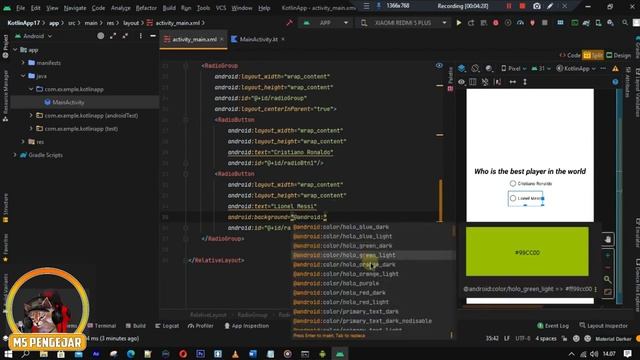
Task: Expand the Gradle Scripts node
Action: [15, 155]
